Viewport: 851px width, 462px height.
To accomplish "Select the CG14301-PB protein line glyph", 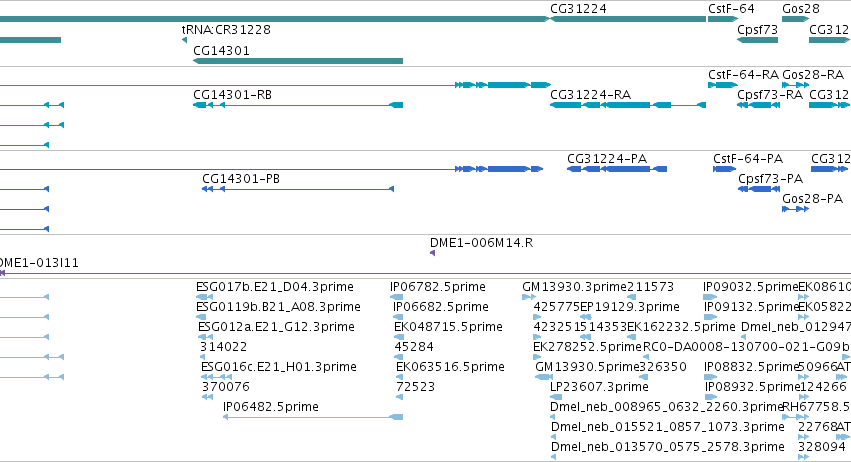I will [x=298, y=189].
